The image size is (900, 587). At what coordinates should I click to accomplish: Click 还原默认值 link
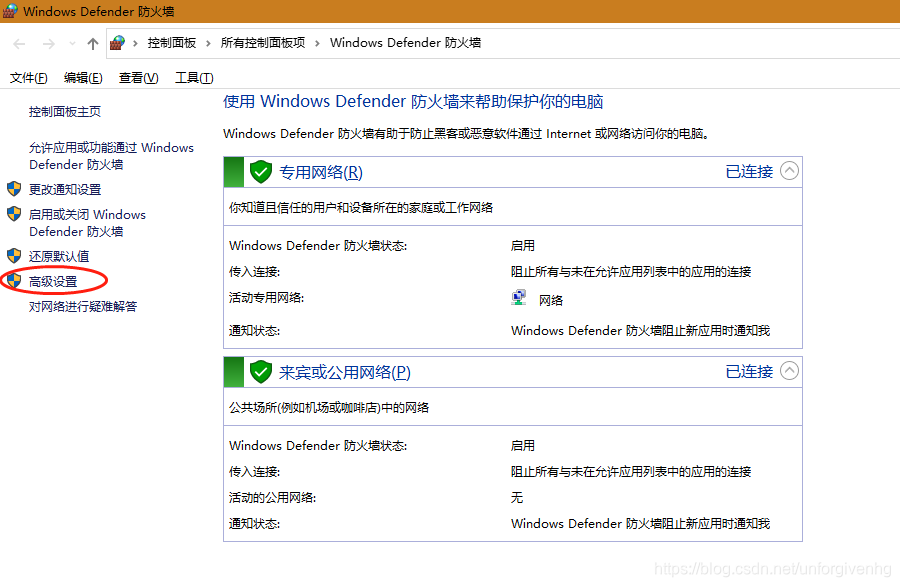click(59, 256)
